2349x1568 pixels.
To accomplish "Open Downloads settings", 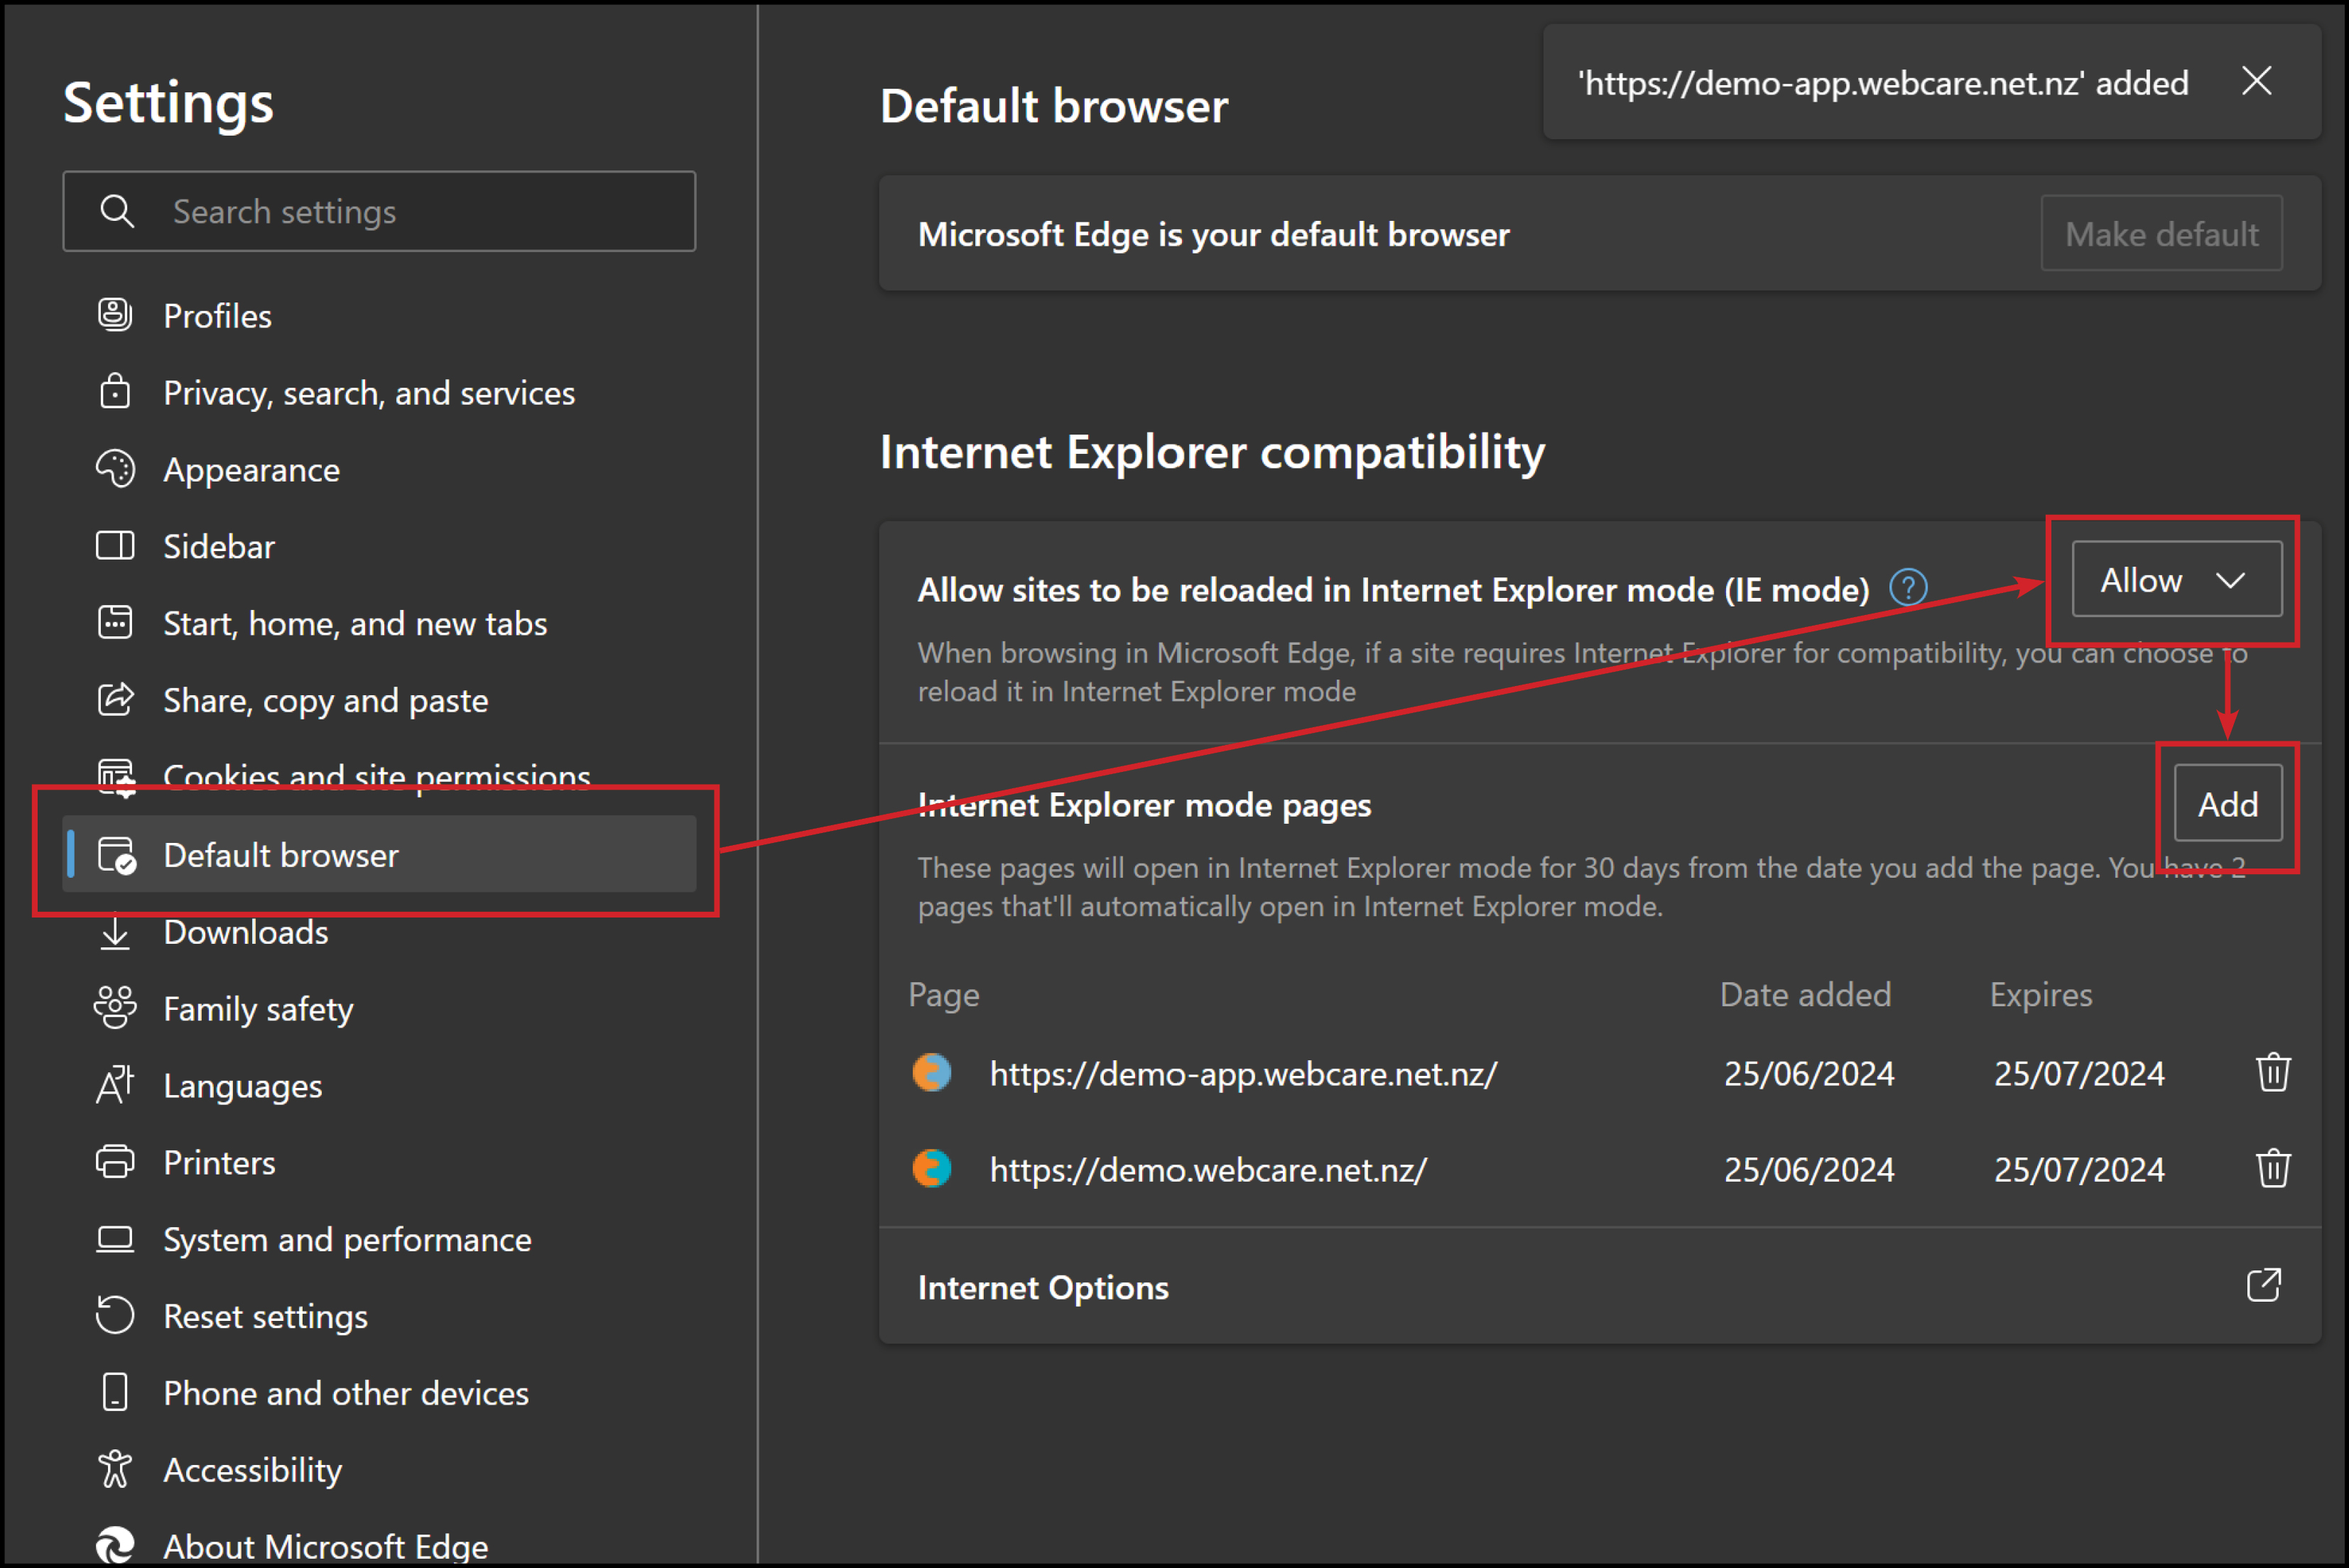I will coord(379,932).
